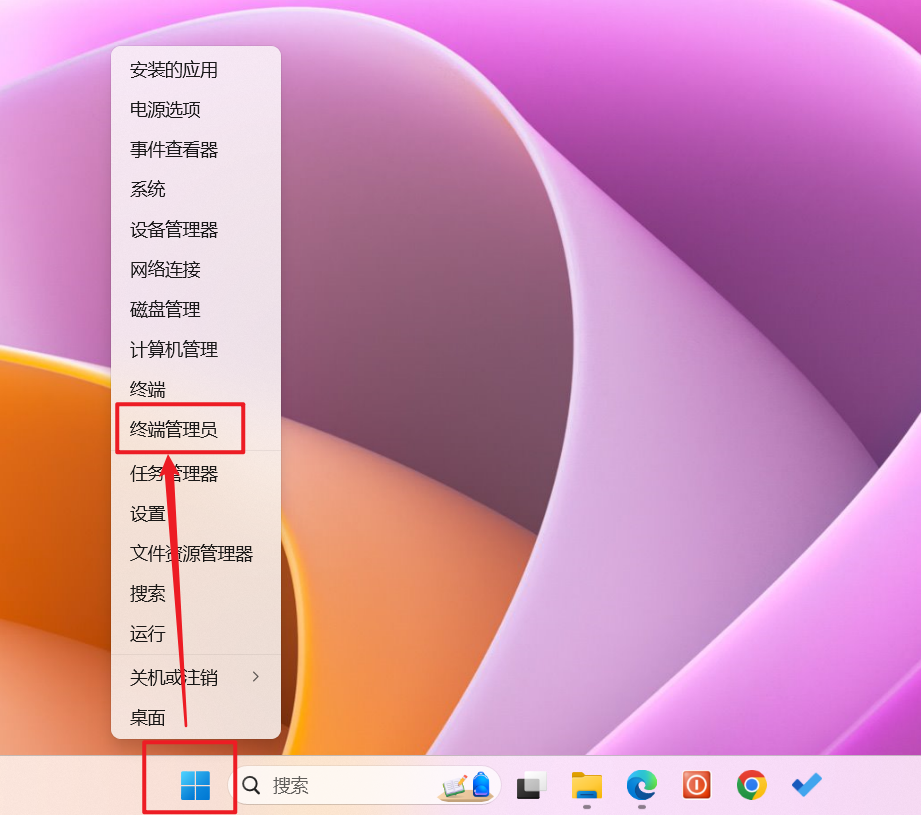Image resolution: width=921 pixels, height=815 pixels.
Task: Open Task View from the taskbar
Action: [532, 785]
